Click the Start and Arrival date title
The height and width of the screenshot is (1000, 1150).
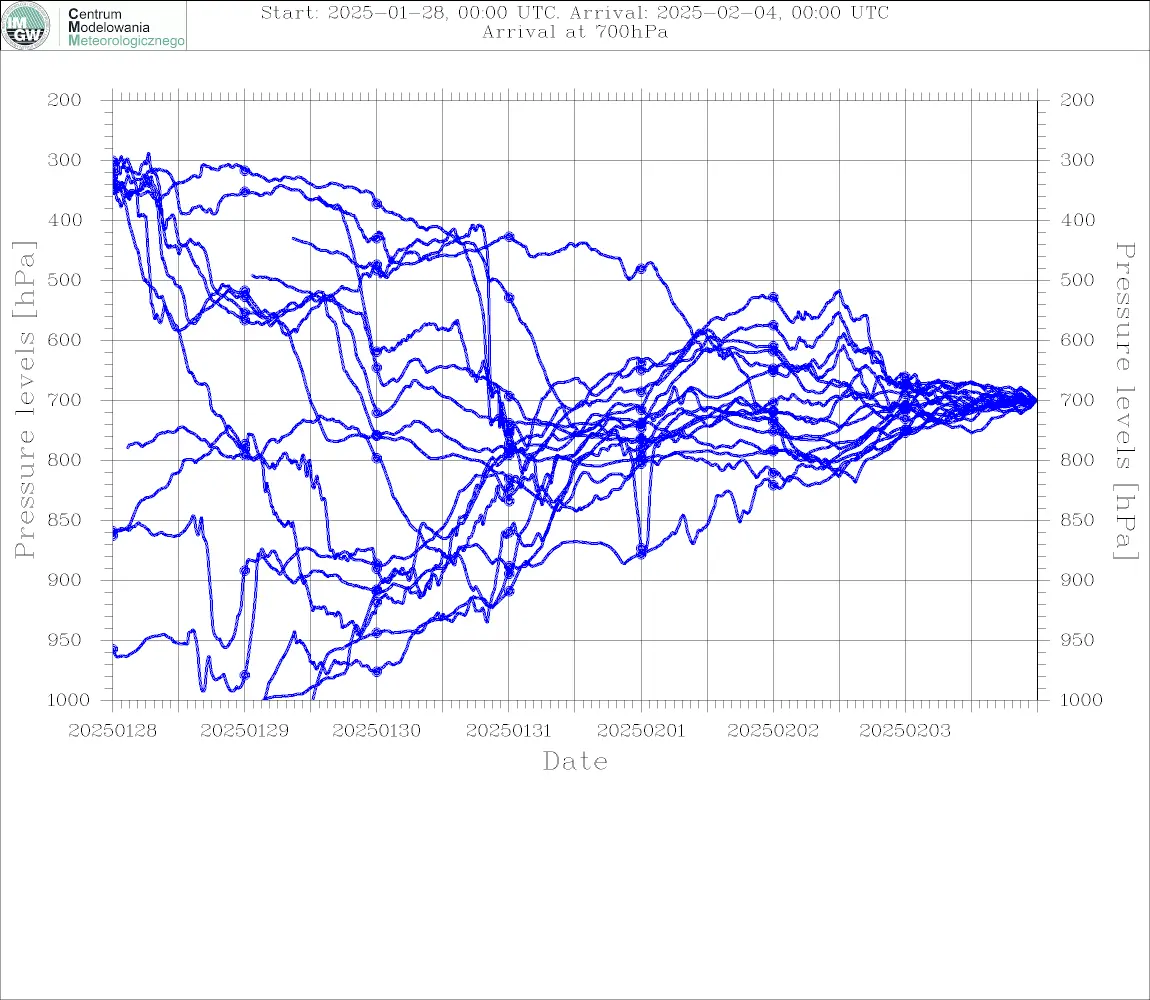575,12
